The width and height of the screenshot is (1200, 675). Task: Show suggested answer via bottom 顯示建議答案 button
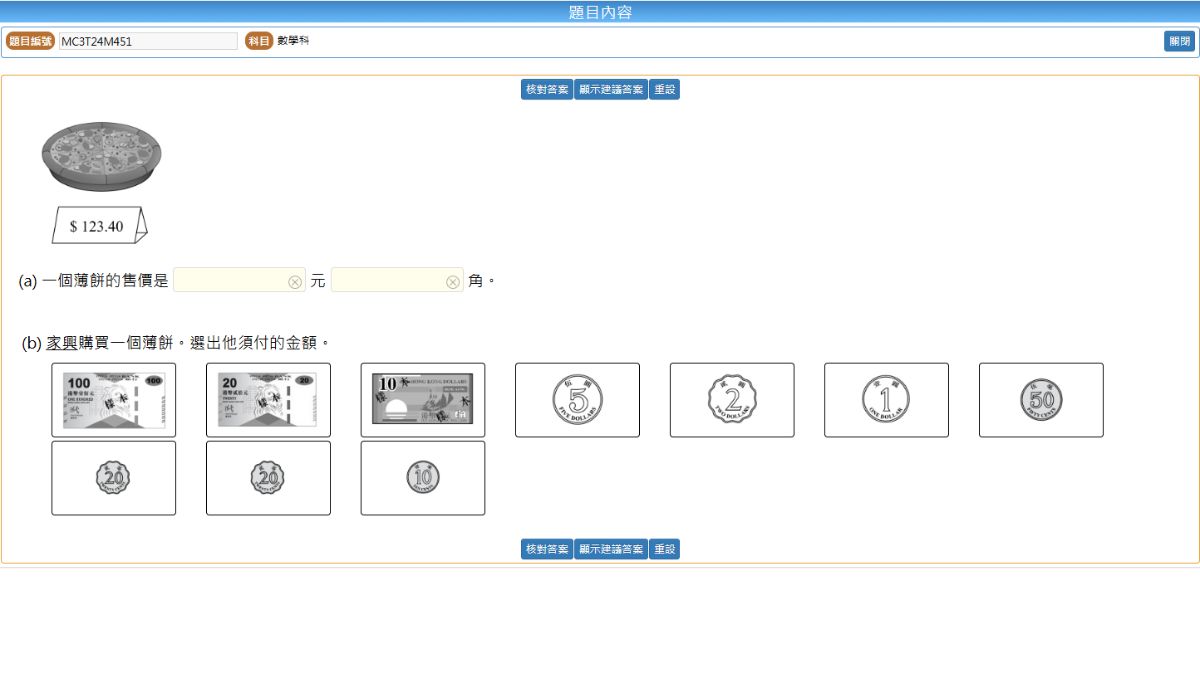611,549
